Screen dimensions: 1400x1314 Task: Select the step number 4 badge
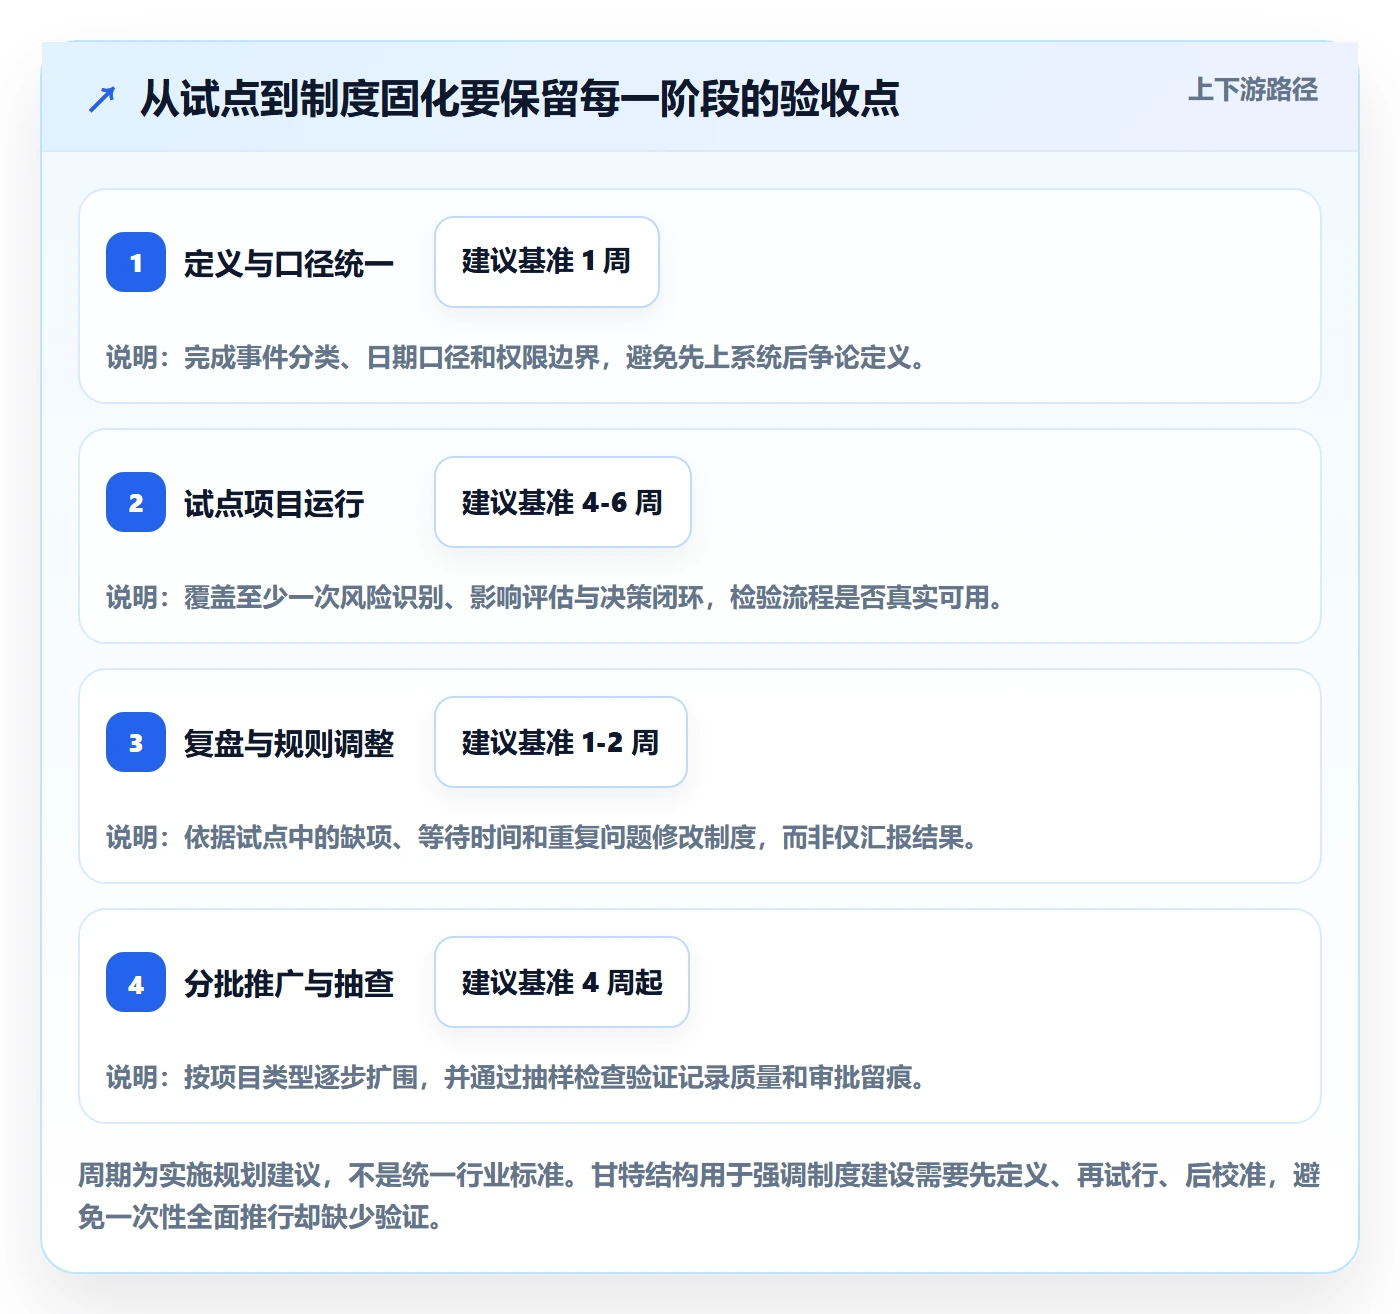(136, 982)
